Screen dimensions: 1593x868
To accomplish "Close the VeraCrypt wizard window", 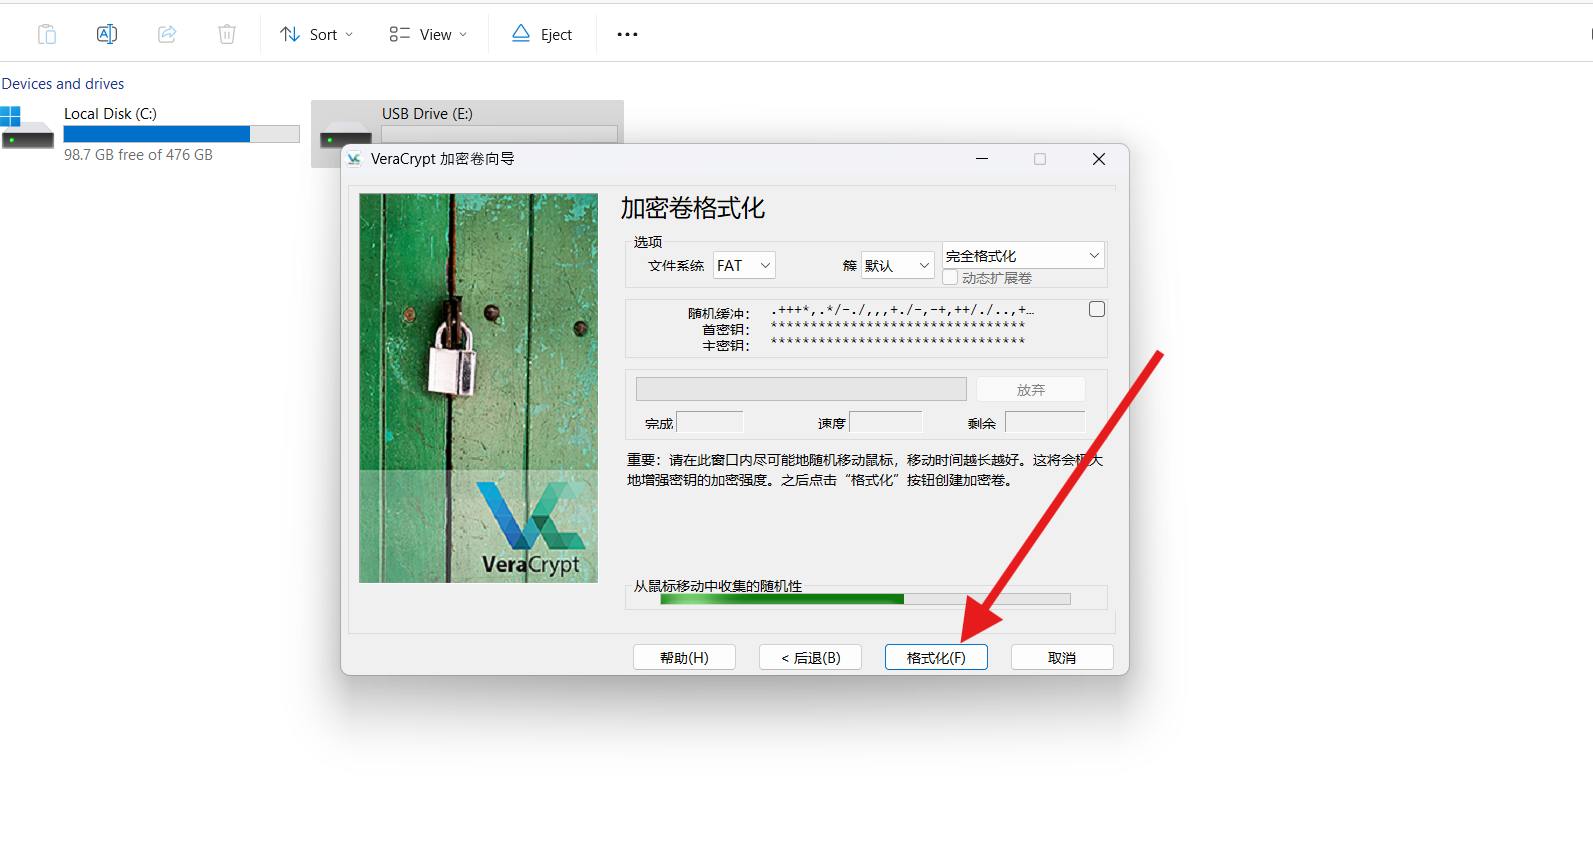I will 1099,159.
